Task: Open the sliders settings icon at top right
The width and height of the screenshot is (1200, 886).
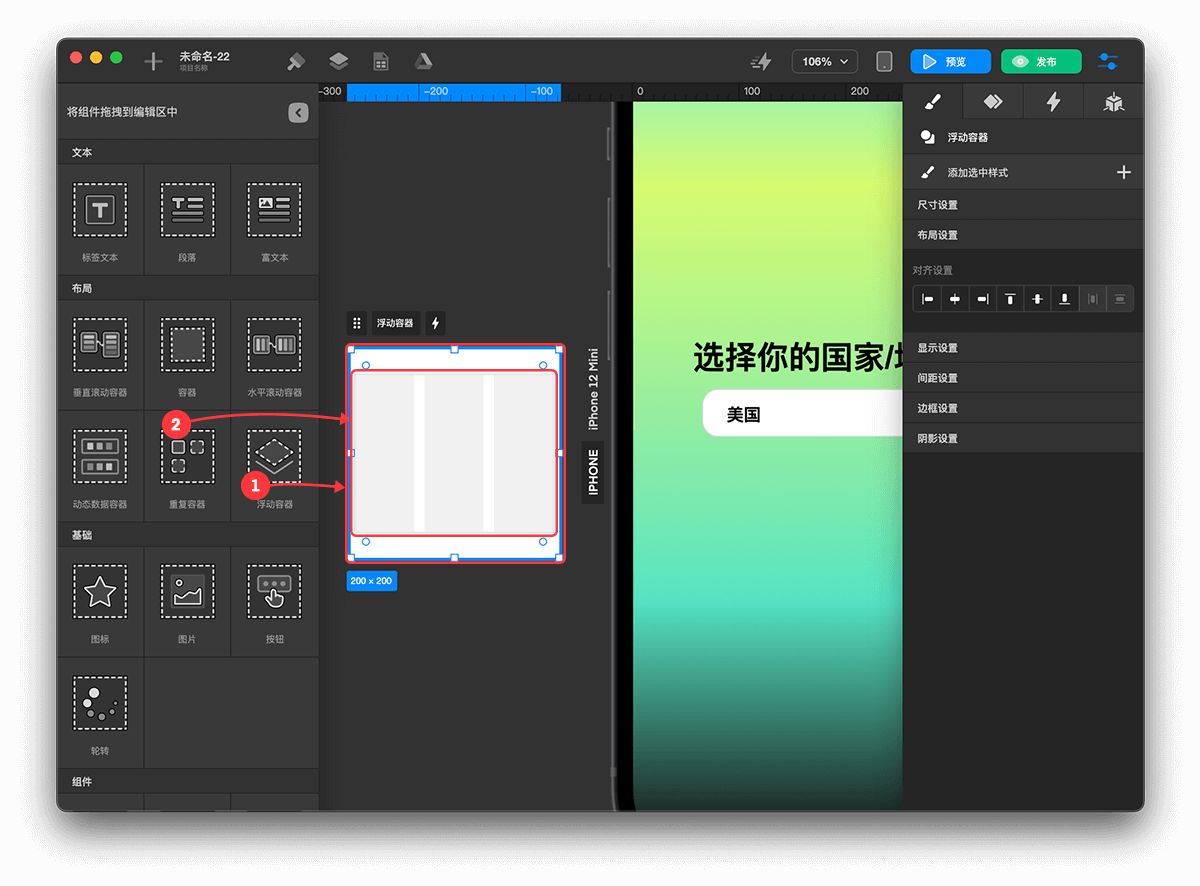Action: click(1108, 62)
